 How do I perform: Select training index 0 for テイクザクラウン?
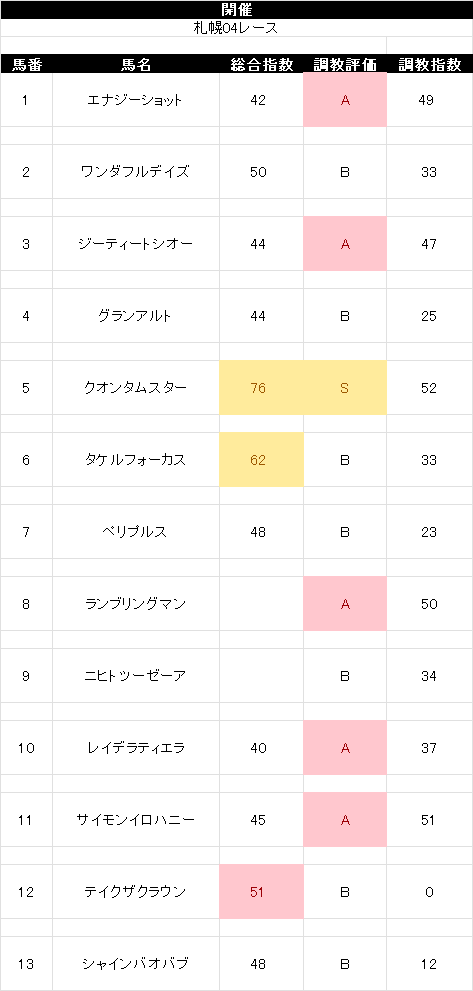click(x=429, y=892)
